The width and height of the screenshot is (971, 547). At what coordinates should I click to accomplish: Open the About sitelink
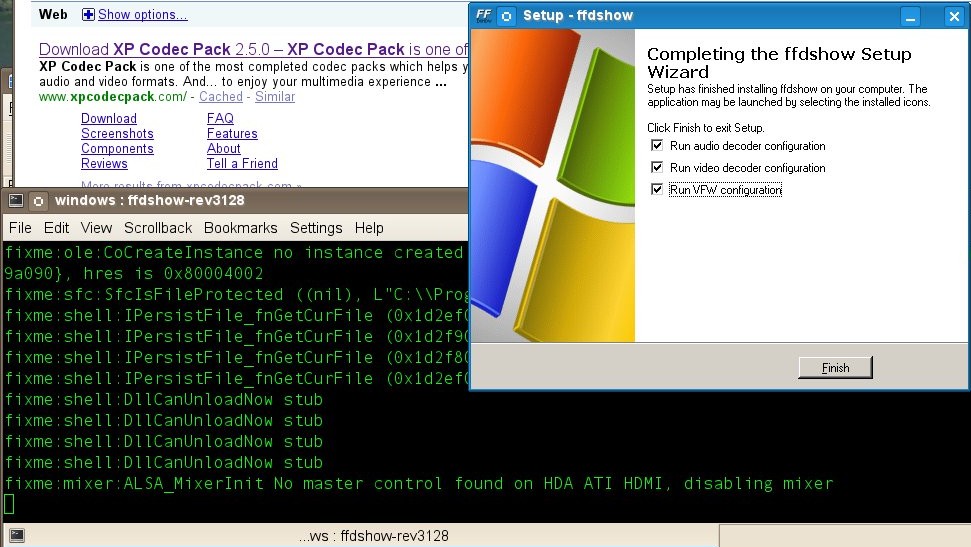pos(224,149)
